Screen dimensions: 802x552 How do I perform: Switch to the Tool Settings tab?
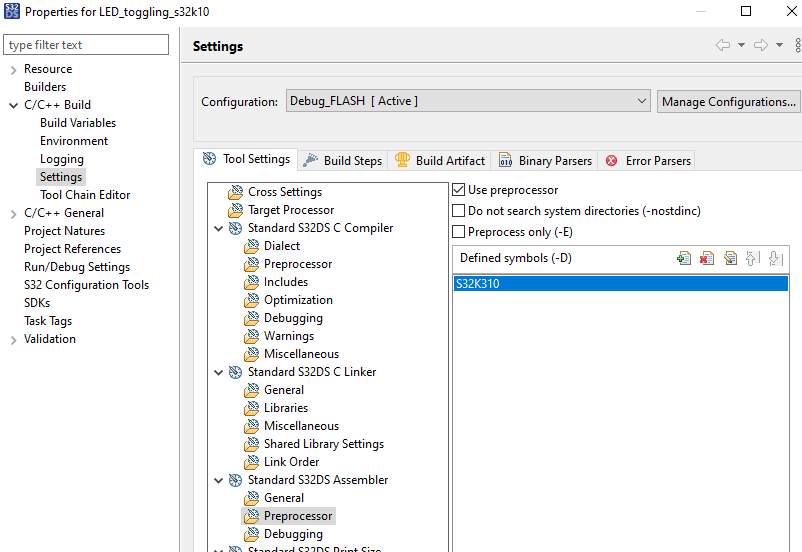point(246,159)
